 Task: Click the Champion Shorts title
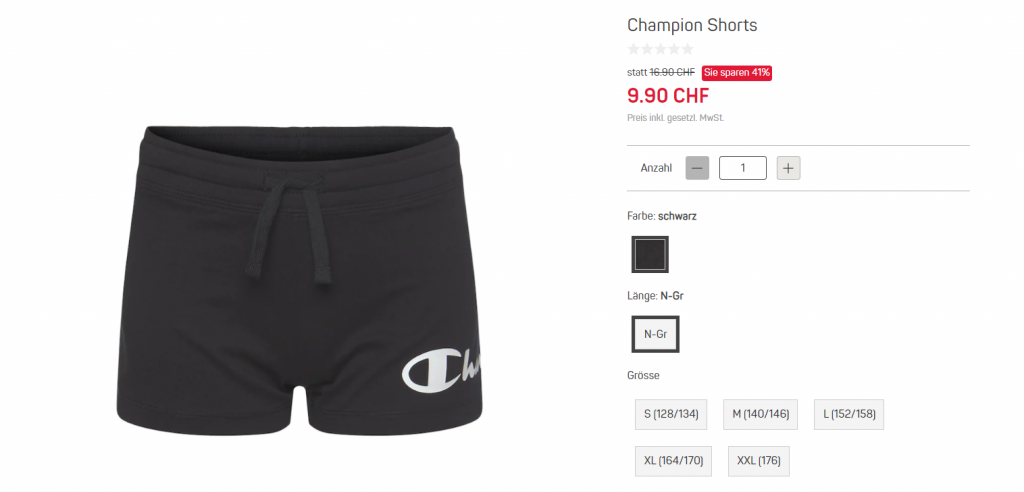(692, 25)
